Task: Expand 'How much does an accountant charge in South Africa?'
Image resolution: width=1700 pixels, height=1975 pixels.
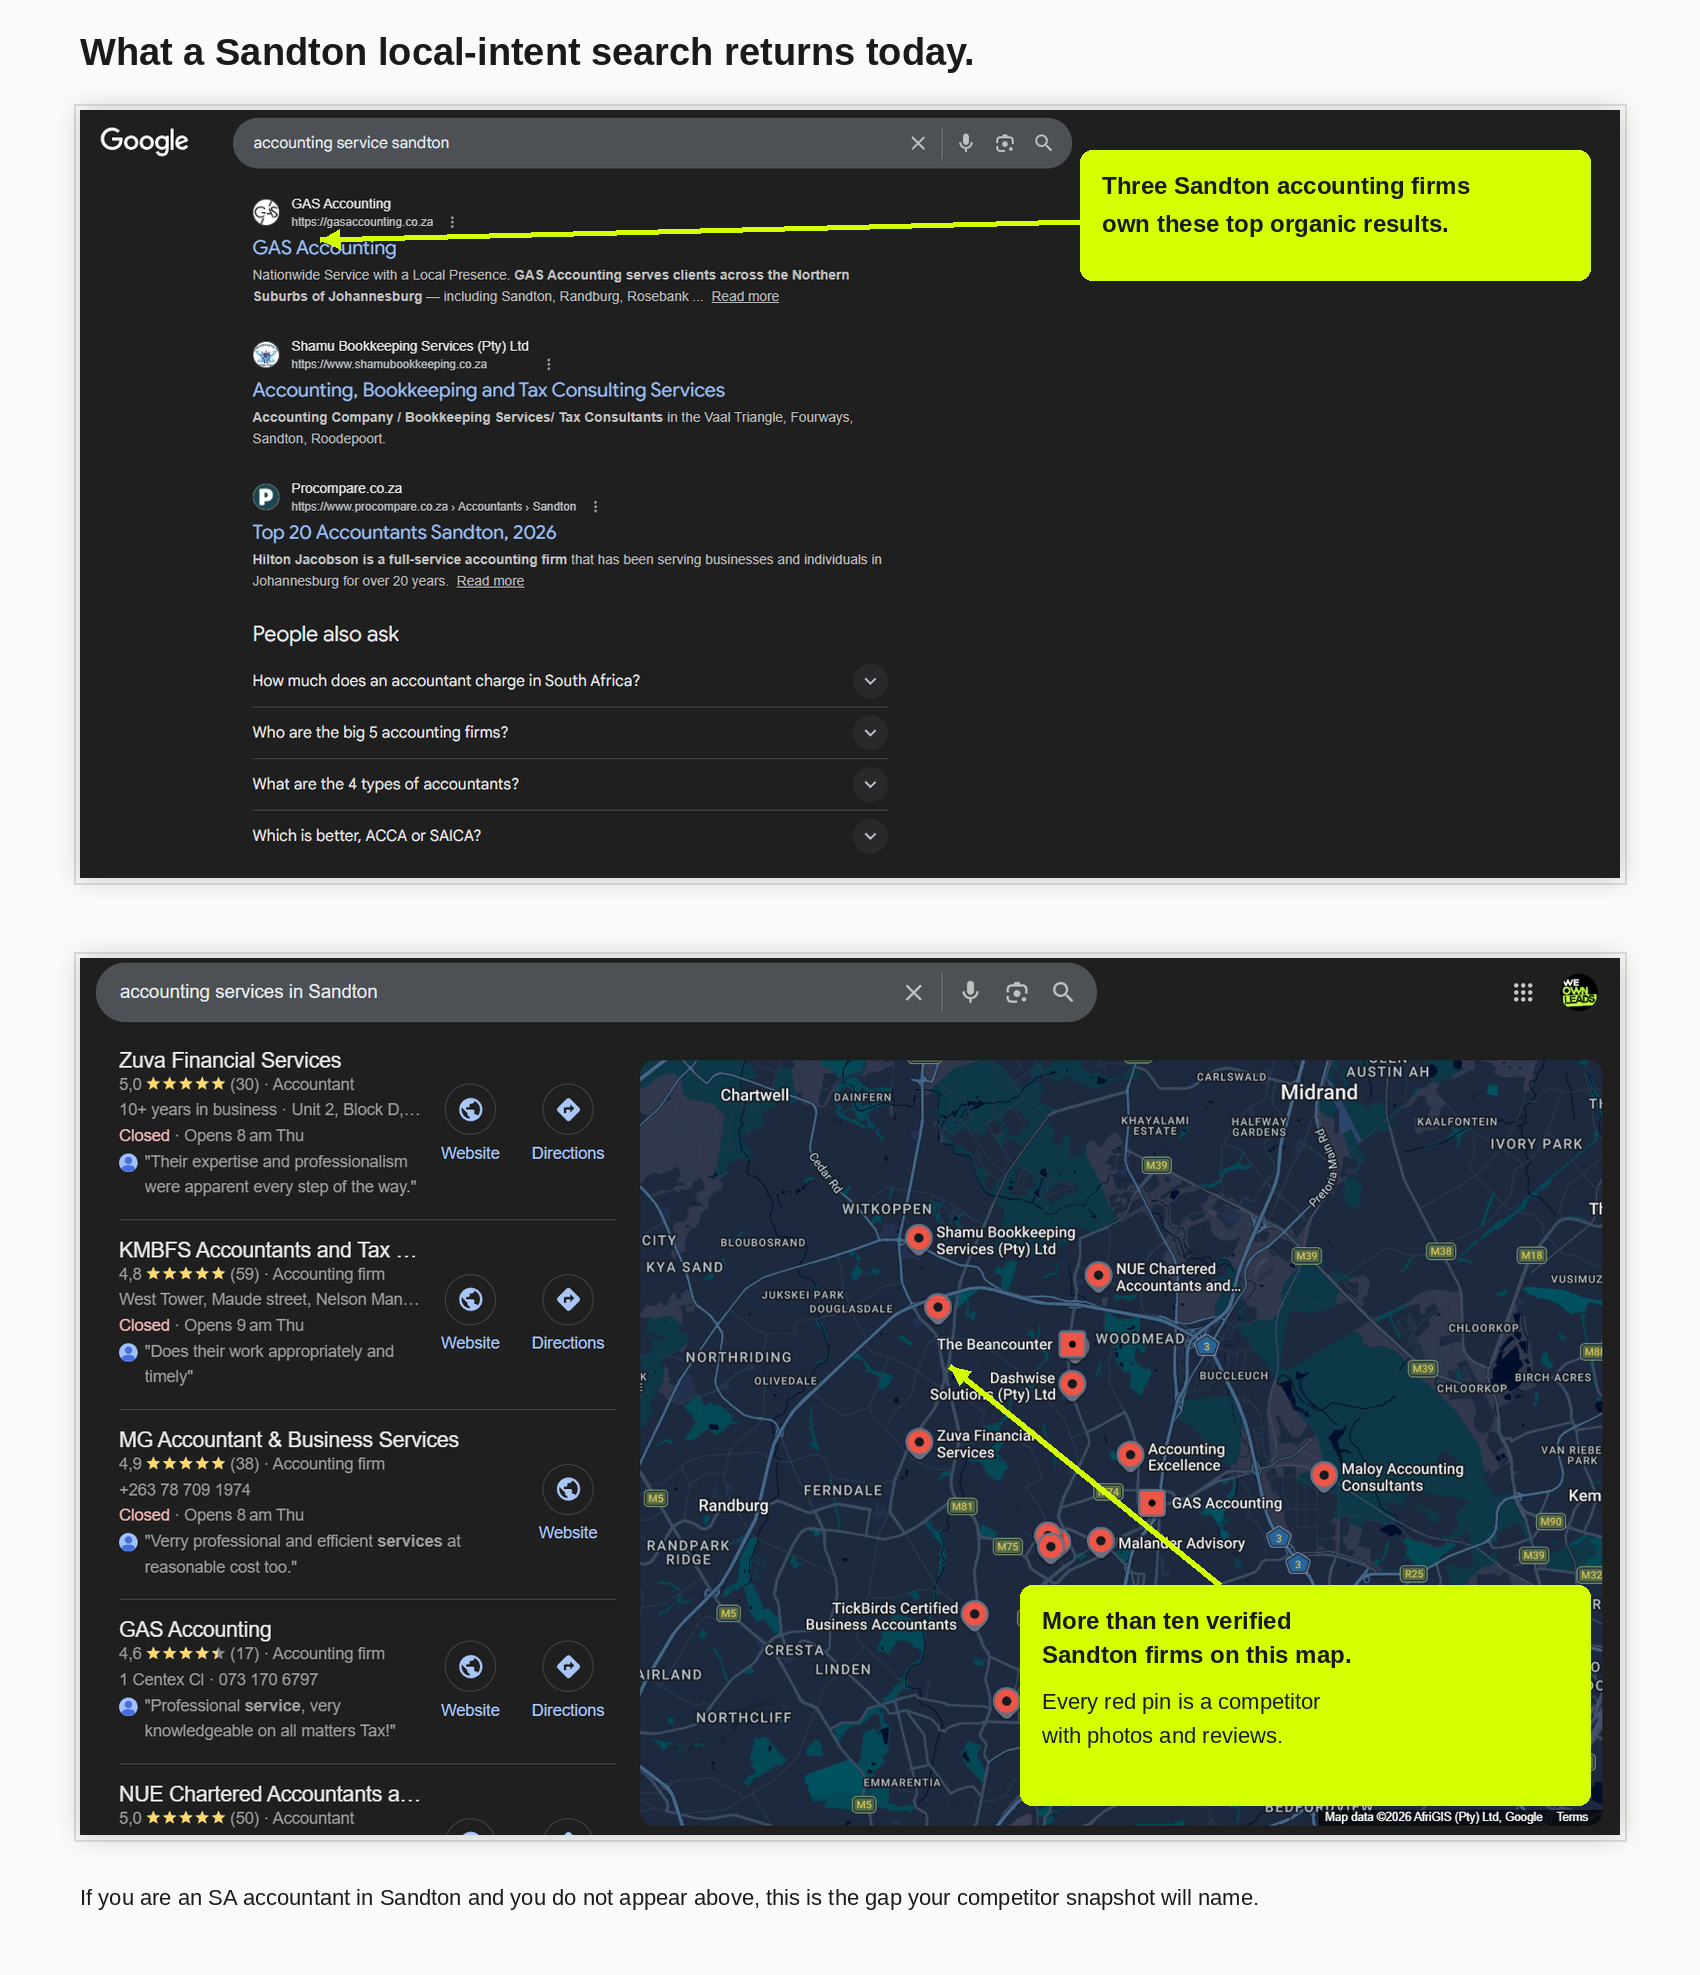Action: pyautogui.click(x=570, y=681)
